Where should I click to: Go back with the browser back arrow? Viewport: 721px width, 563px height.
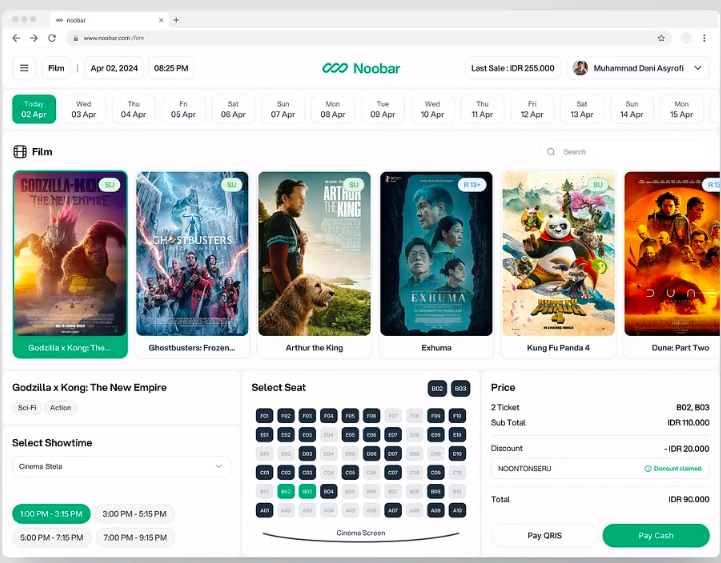click(x=17, y=38)
